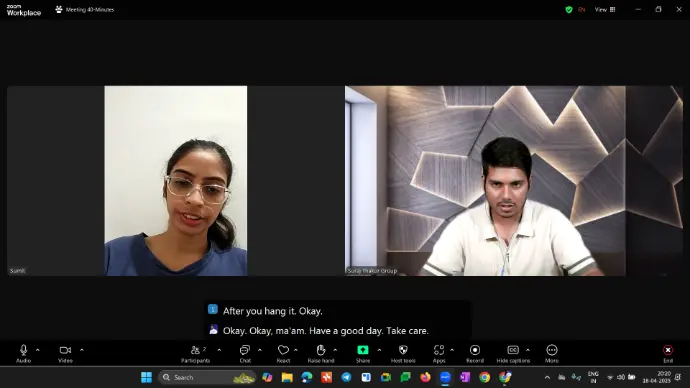Select Suraj Thakur Group video tile

click(513, 181)
